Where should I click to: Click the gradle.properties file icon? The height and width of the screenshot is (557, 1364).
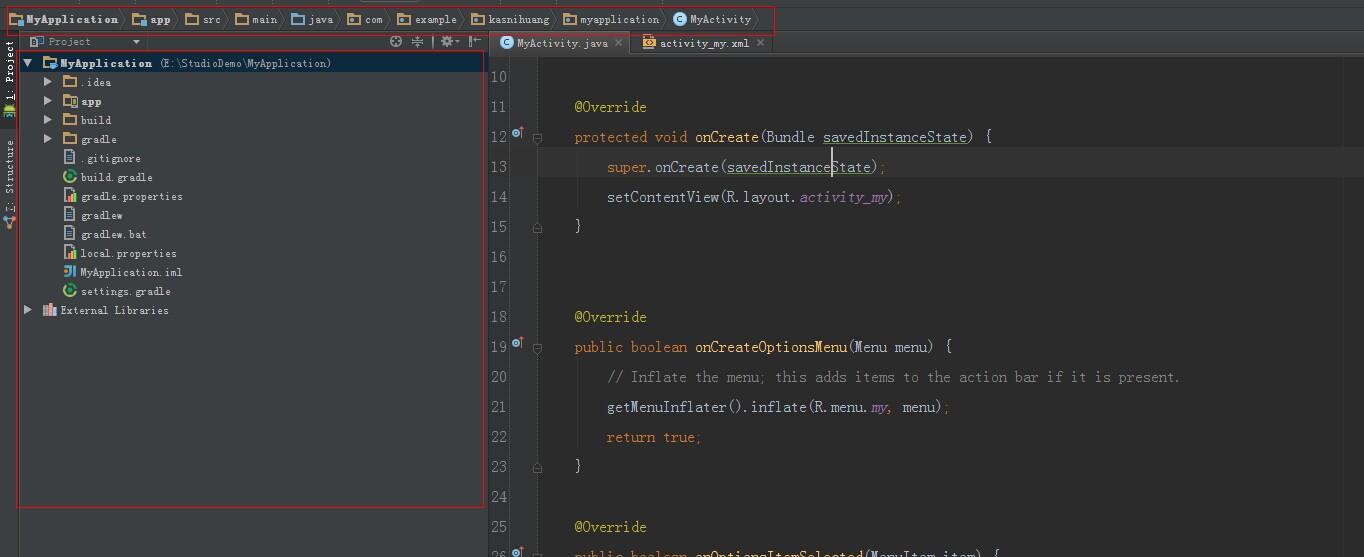tap(70, 196)
